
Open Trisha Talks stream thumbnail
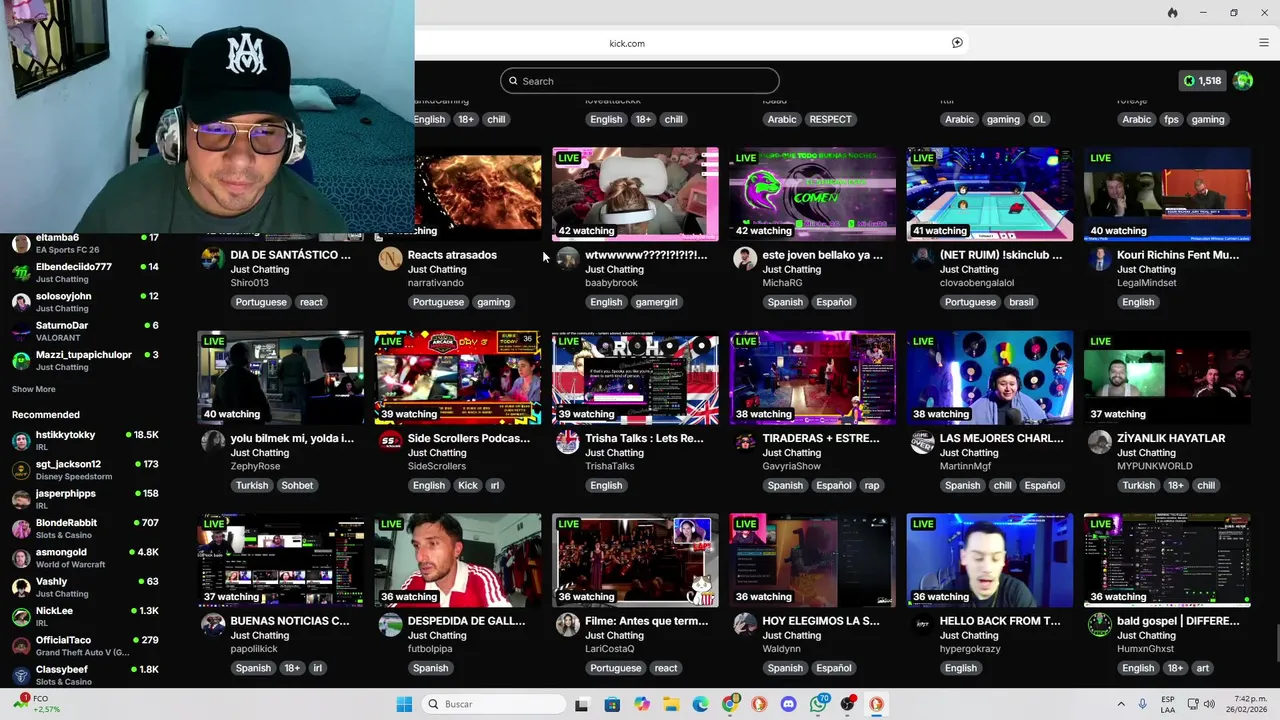click(635, 378)
